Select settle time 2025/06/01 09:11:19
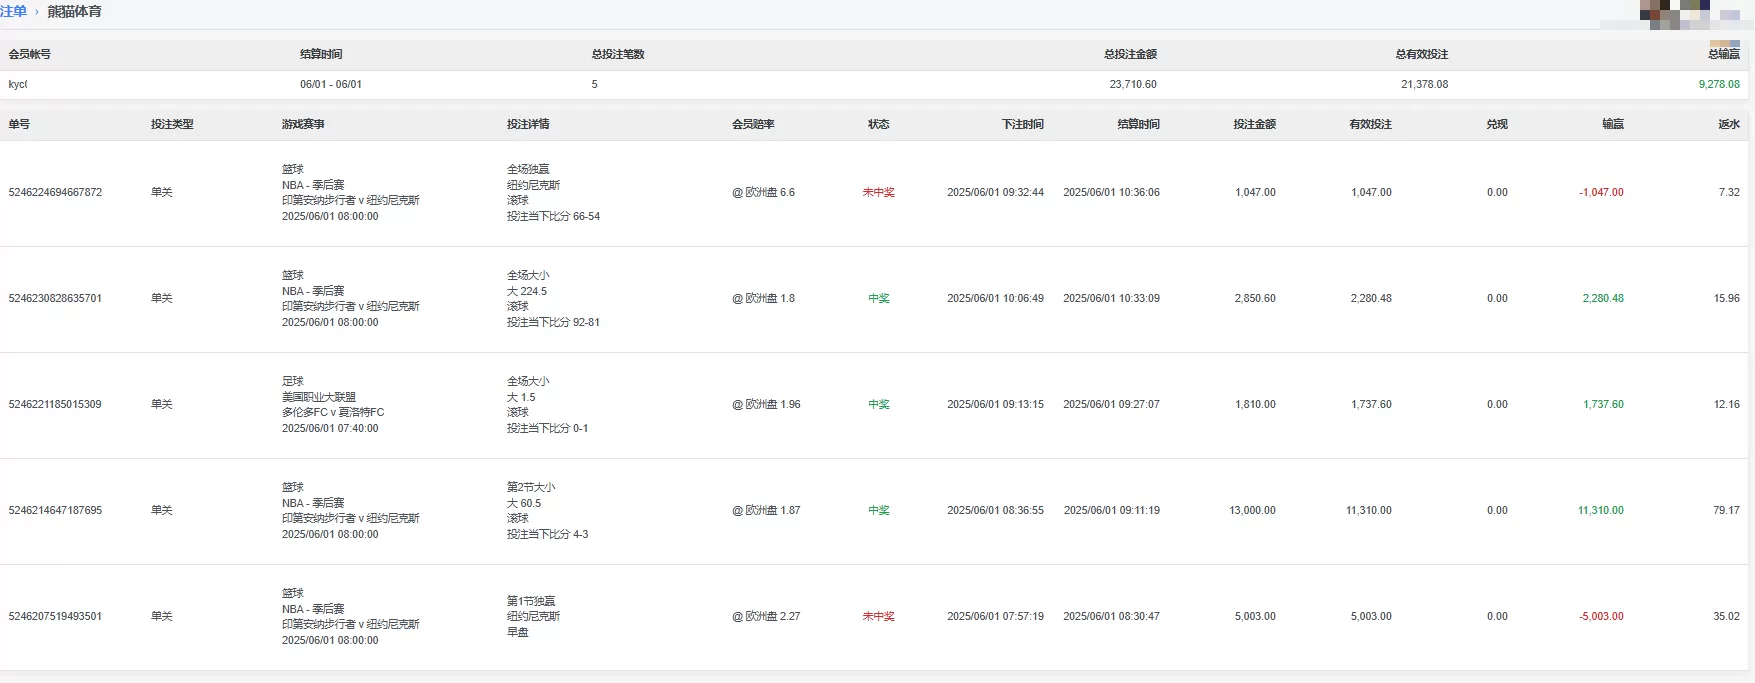 [1111, 510]
